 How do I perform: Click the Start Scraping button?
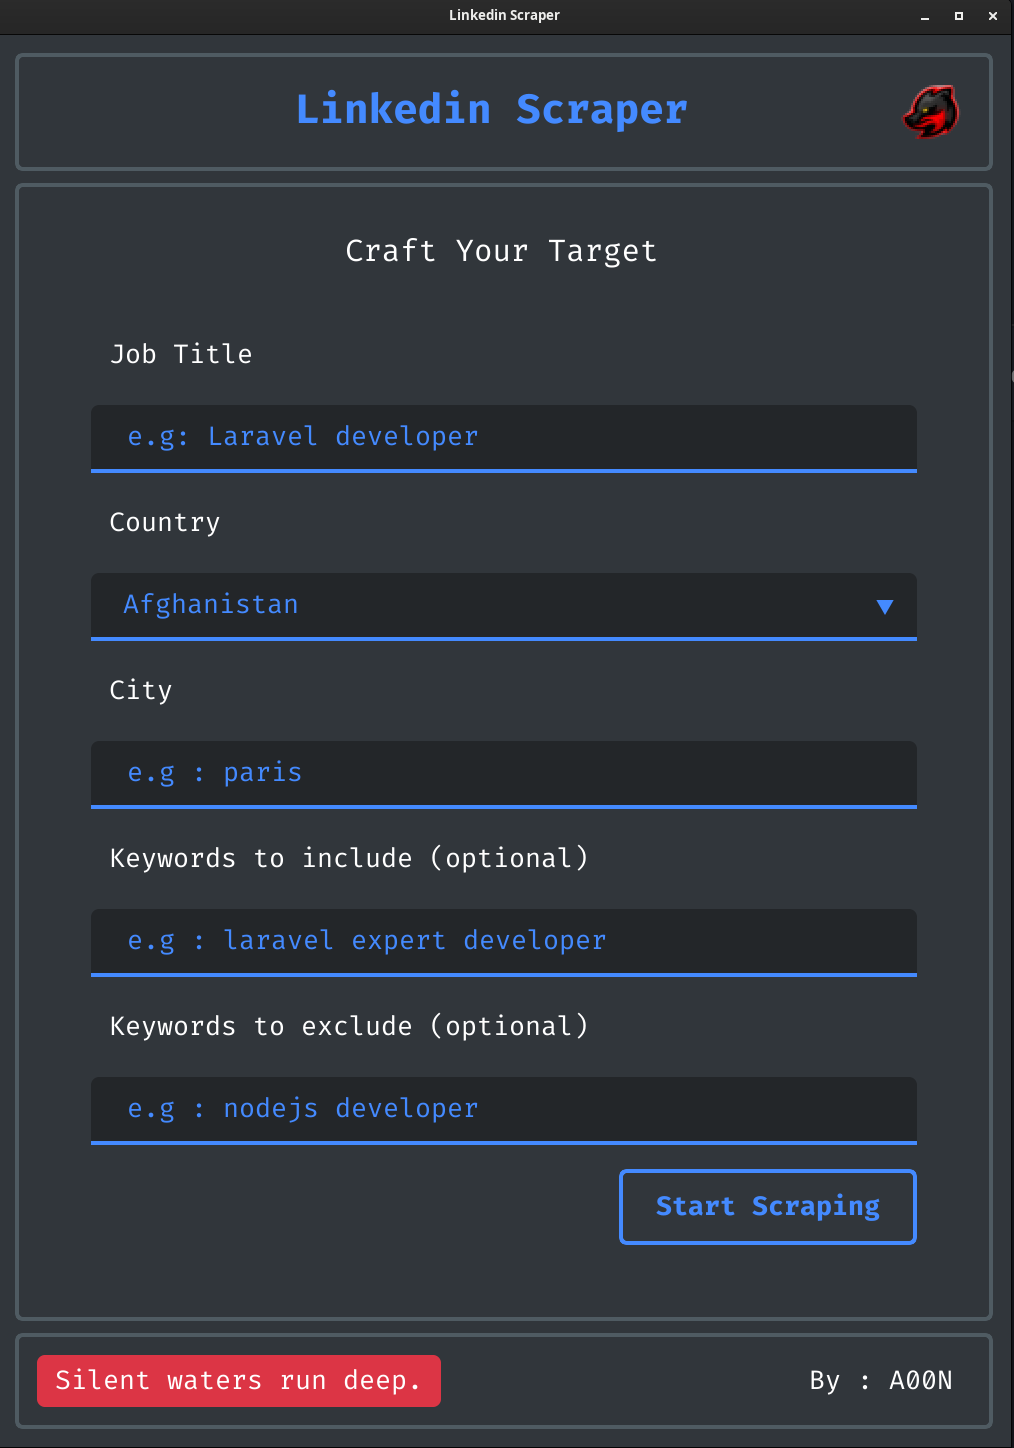point(768,1207)
